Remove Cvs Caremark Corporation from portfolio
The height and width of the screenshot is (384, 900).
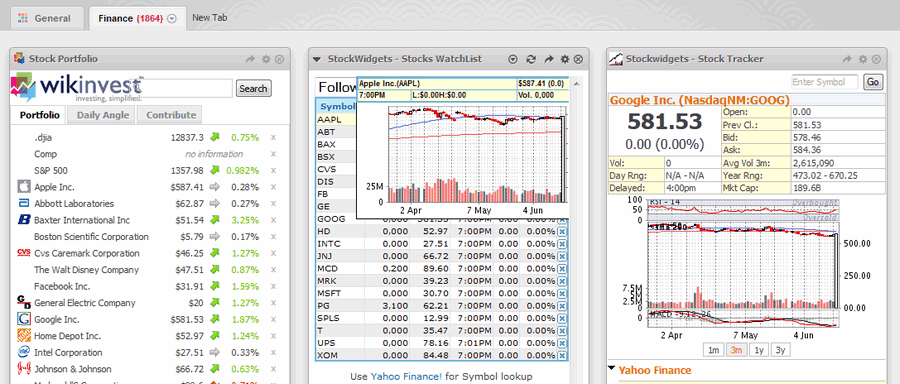point(273,254)
